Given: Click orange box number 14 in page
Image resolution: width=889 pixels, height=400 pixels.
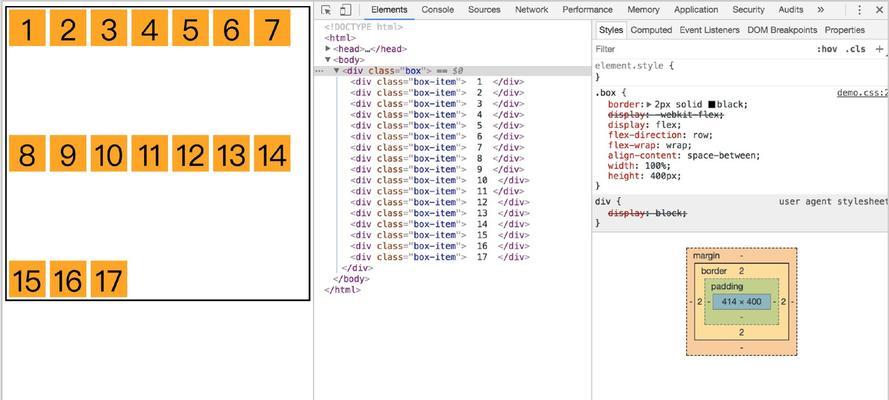Looking at the screenshot, I should point(272,153).
